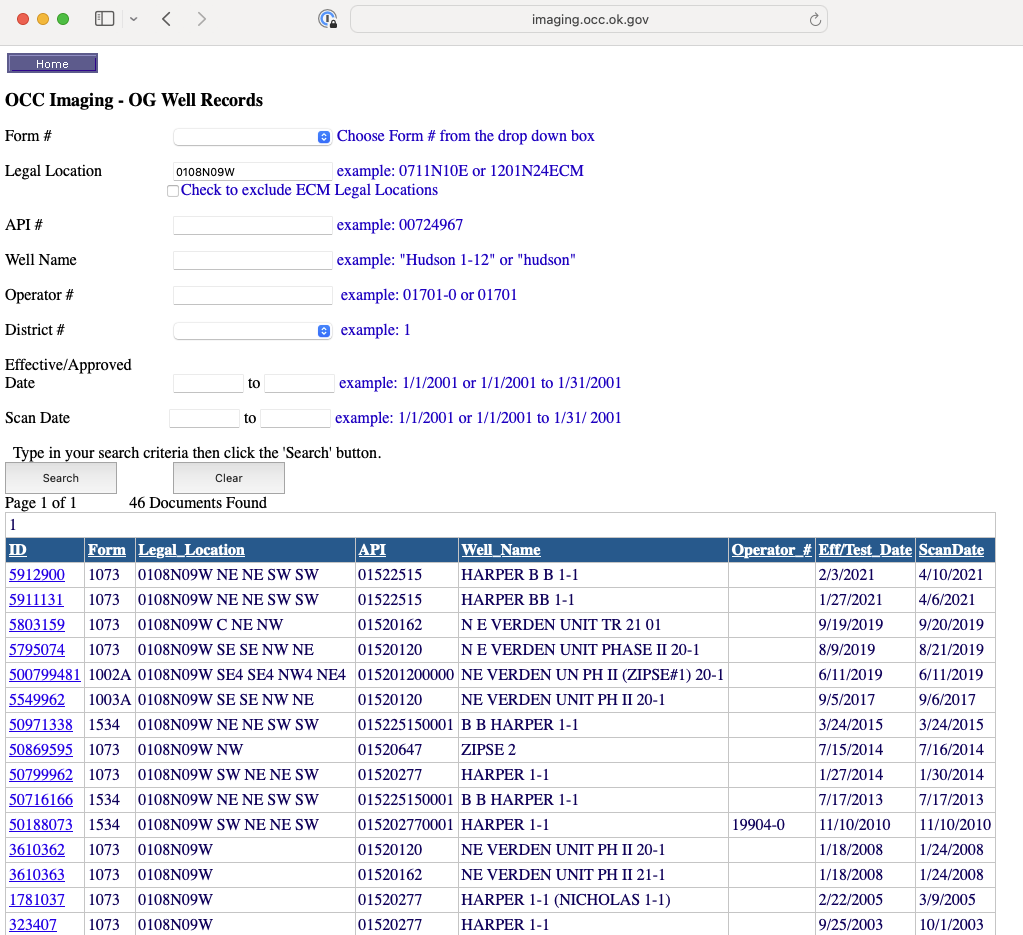Reload the page with the refresh icon
This screenshot has width=1023, height=935.
click(x=815, y=20)
